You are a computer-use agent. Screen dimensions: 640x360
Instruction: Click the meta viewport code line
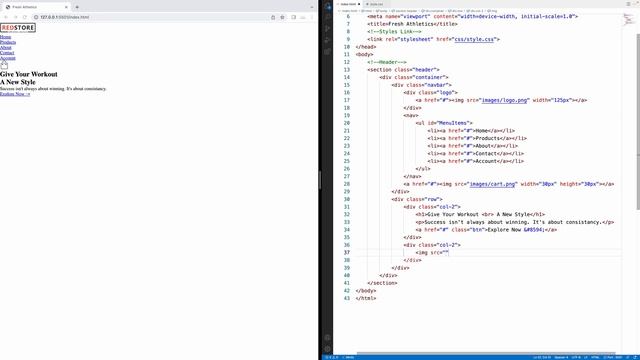pyautogui.click(x=473, y=16)
